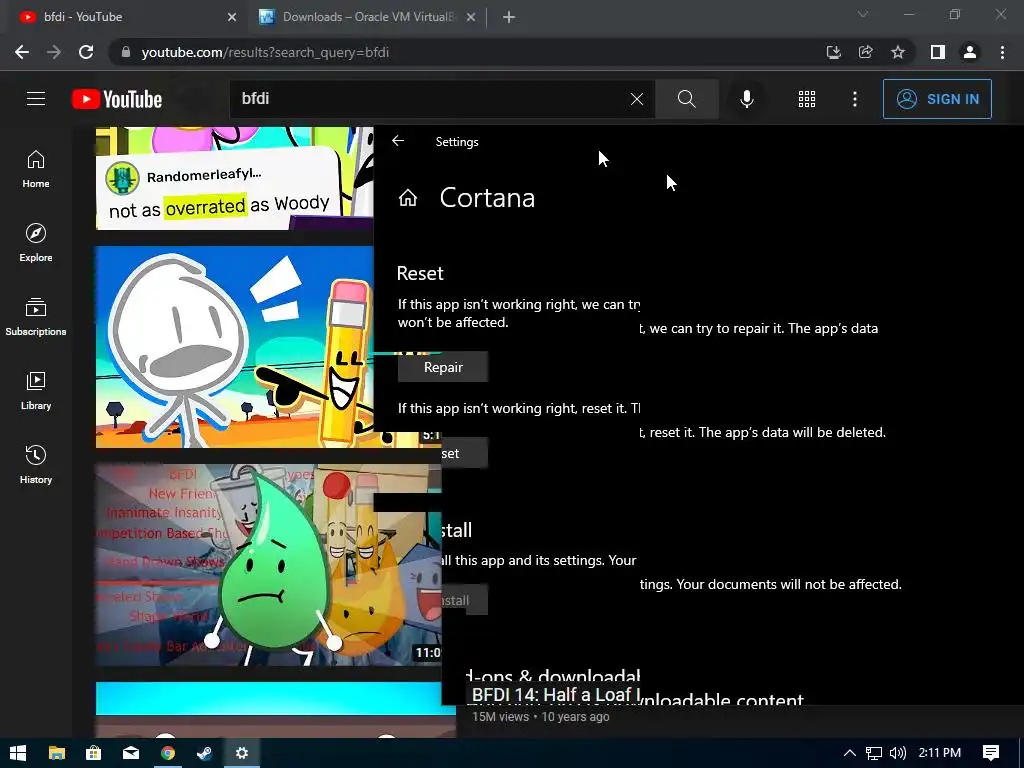Click Chrome forward navigation arrow

pos(54,52)
